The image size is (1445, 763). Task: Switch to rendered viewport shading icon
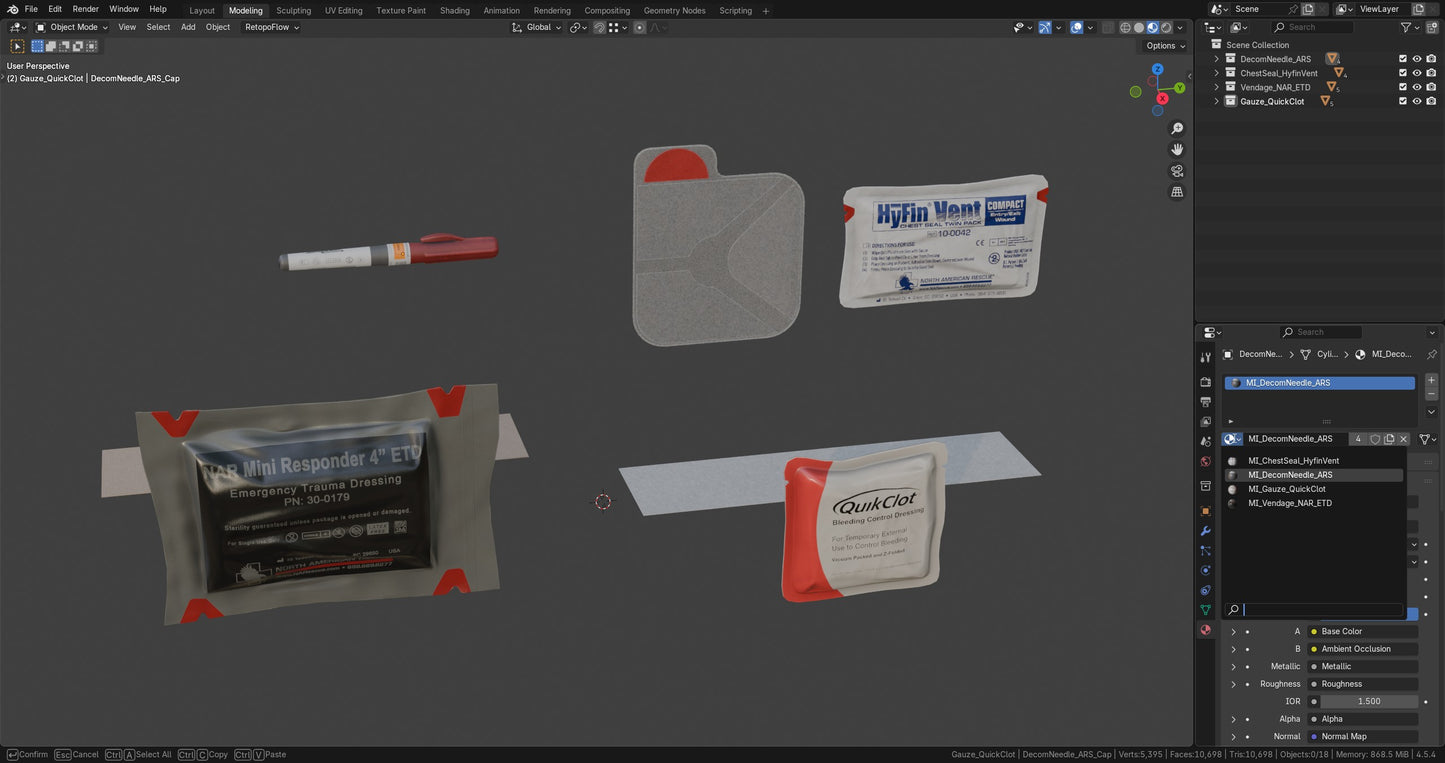click(1166, 27)
